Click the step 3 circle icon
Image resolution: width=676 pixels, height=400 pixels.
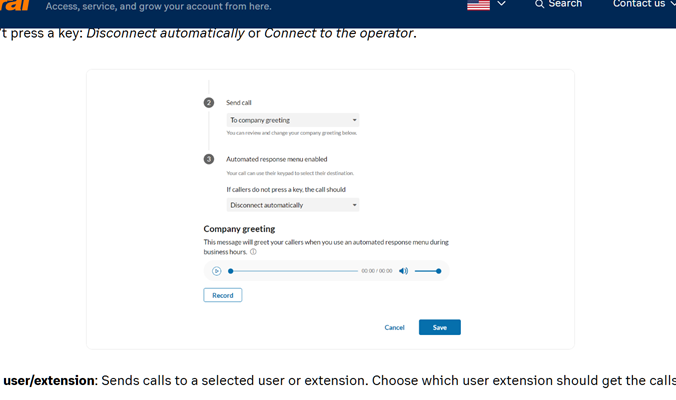[x=209, y=159]
